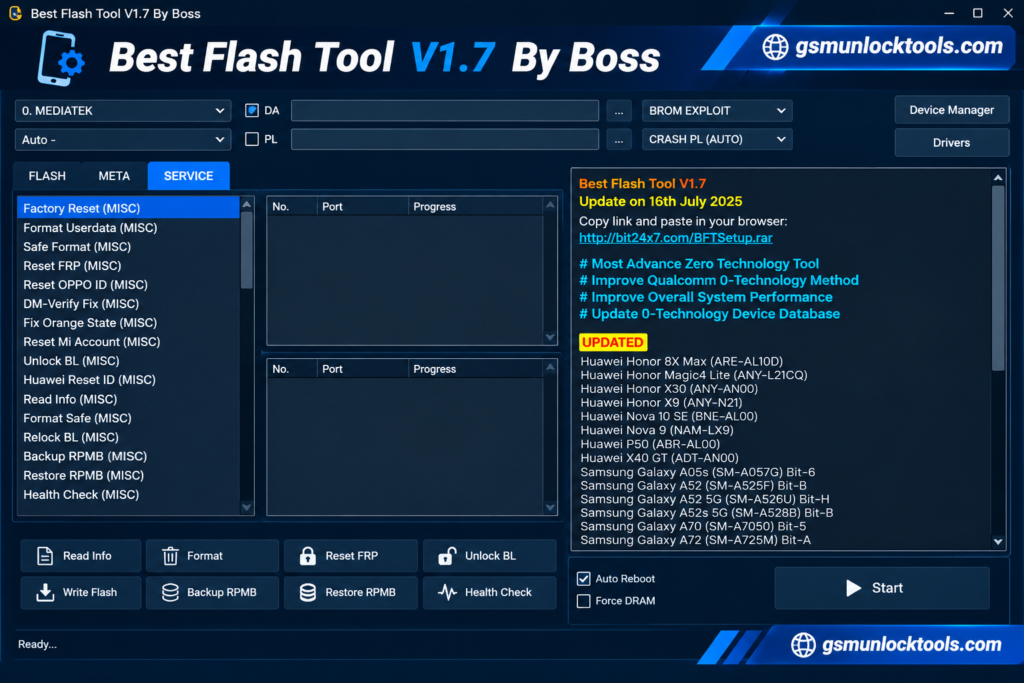The height and width of the screenshot is (683, 1024).
Task: Click the PL file path field
Action: [445, 139]
